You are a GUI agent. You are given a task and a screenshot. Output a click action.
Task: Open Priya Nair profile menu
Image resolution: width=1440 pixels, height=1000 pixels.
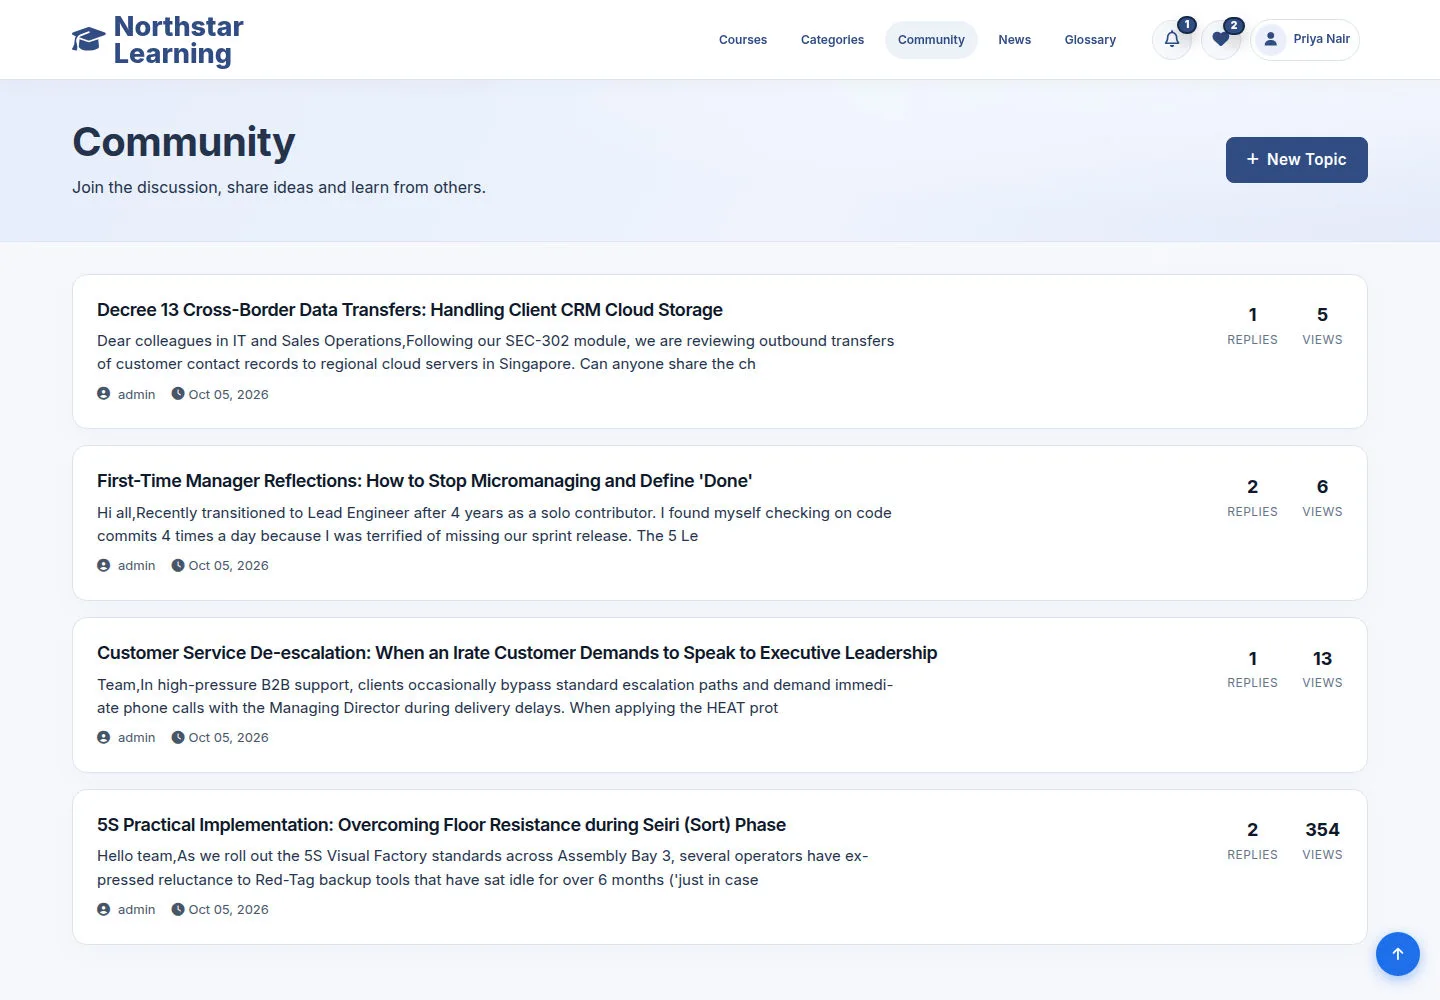tap(1305, 40)
